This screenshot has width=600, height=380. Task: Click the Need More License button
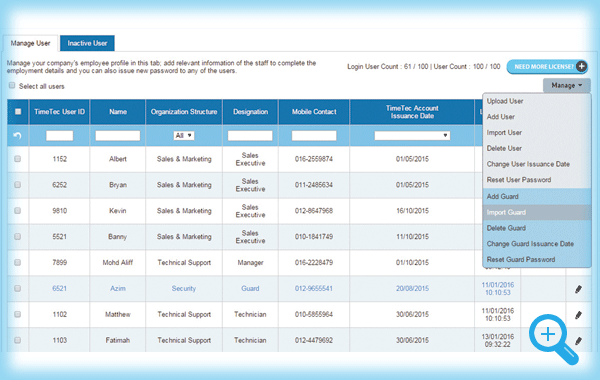click(x=547, y=67)
